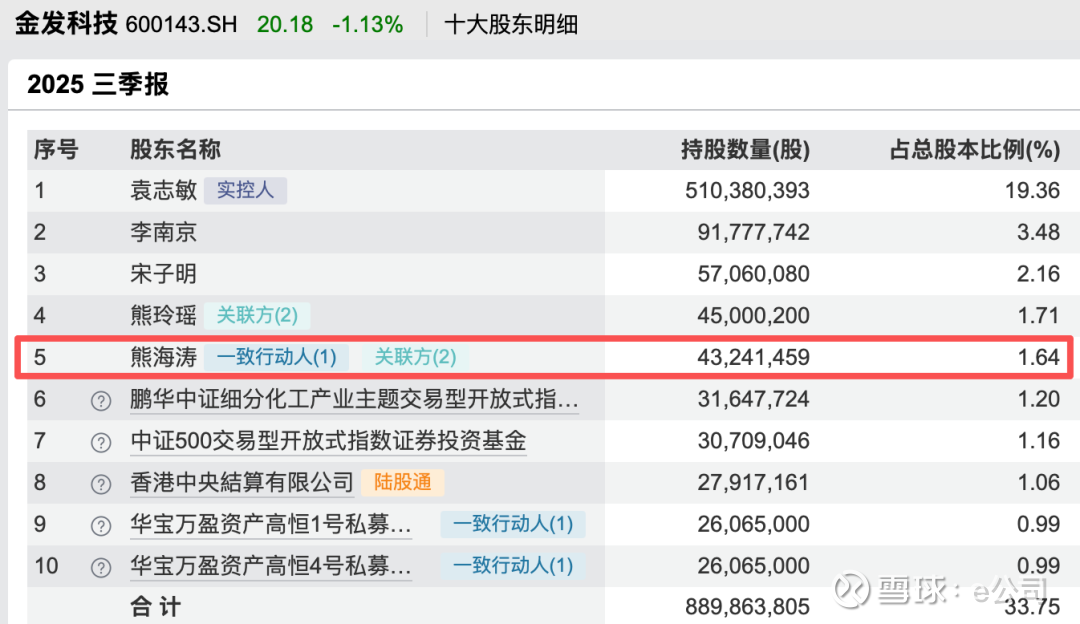1080x624 pixels.
Task: Select shareholder name 熊玲瑶
Action: [163, 315]
